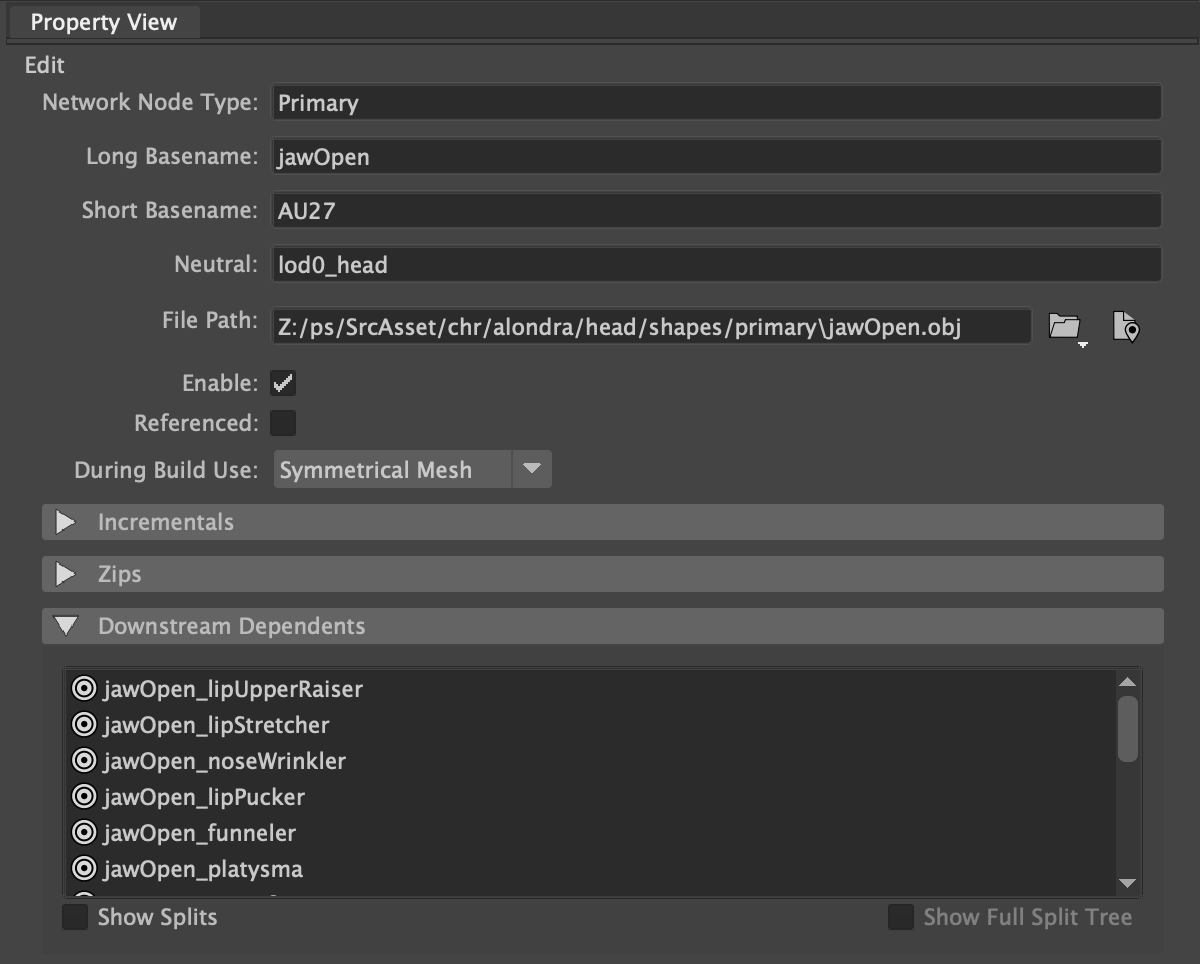Uncheck the Enable checkbox
The height and width of the screenshot is (964, 1200).
coord(283,383)
